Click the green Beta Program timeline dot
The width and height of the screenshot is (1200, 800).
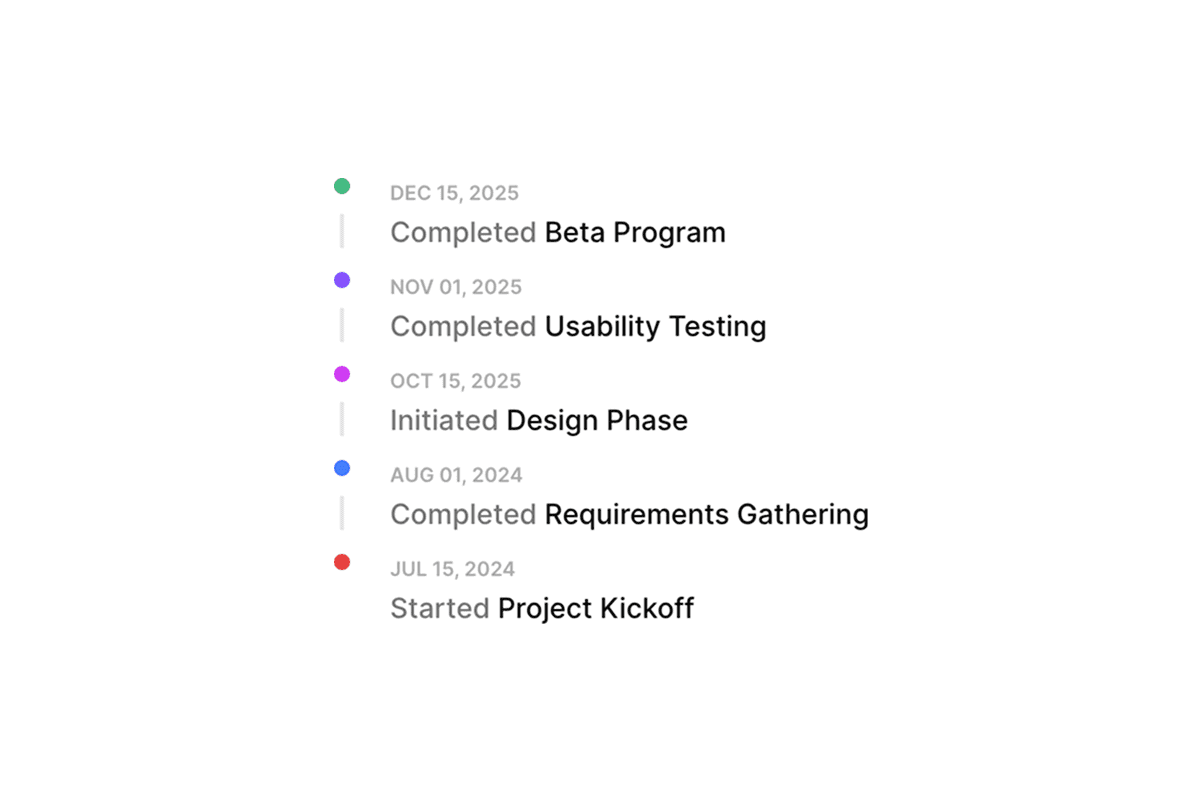coord(342,186)
